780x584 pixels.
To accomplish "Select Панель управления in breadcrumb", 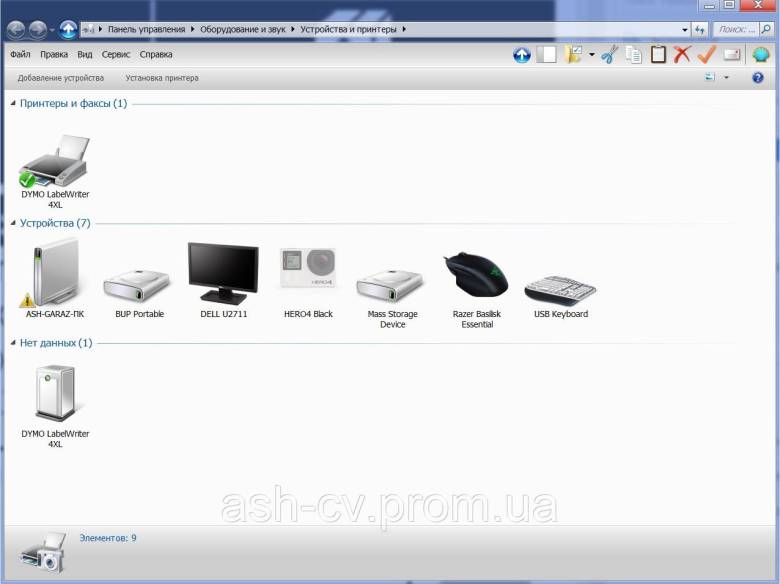I will tap(146, 29).
